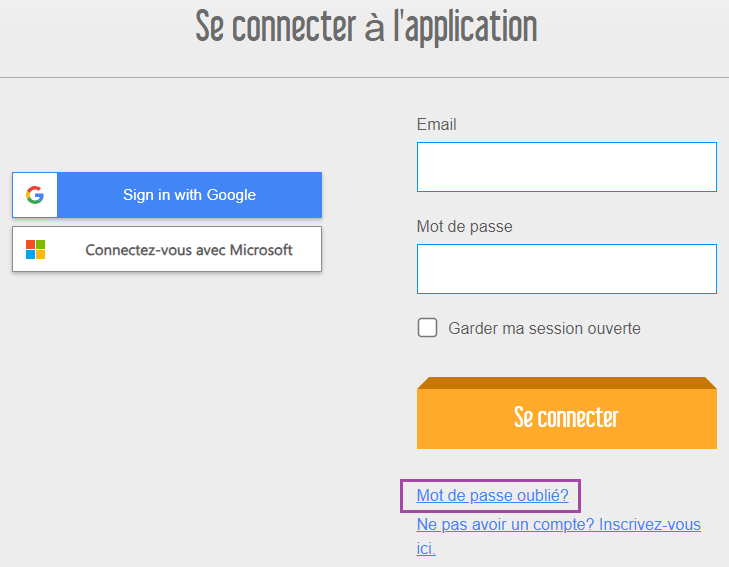This screenshot has width=729, height=567.
Task: Select Connectez-vous avec Microsoft button text
Action: [189, 250]
